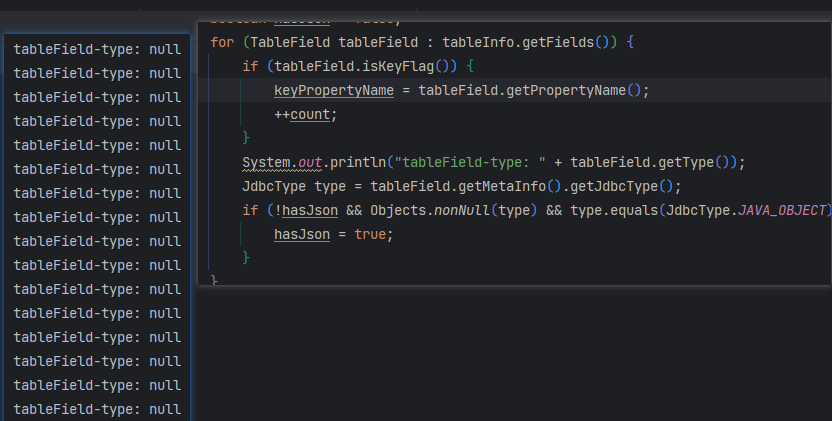Click the 'true' literal

(x=370, y=235)
